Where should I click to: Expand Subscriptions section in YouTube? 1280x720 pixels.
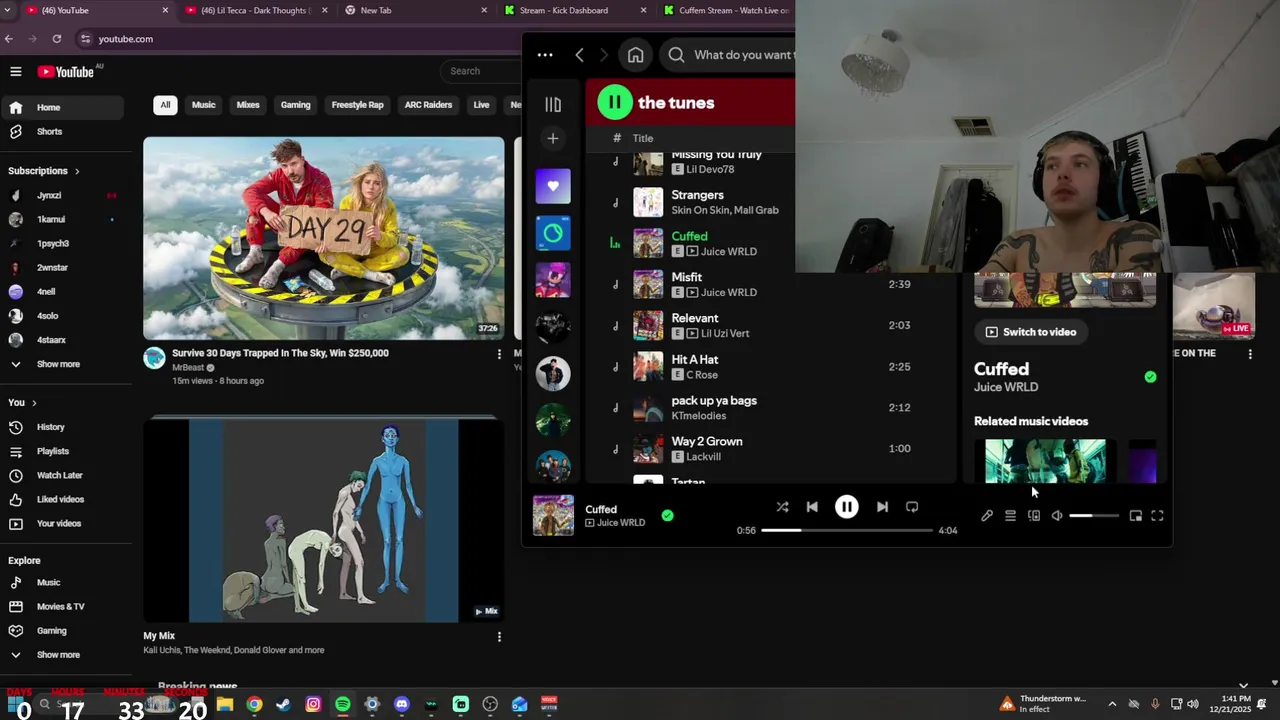[44, 171]
